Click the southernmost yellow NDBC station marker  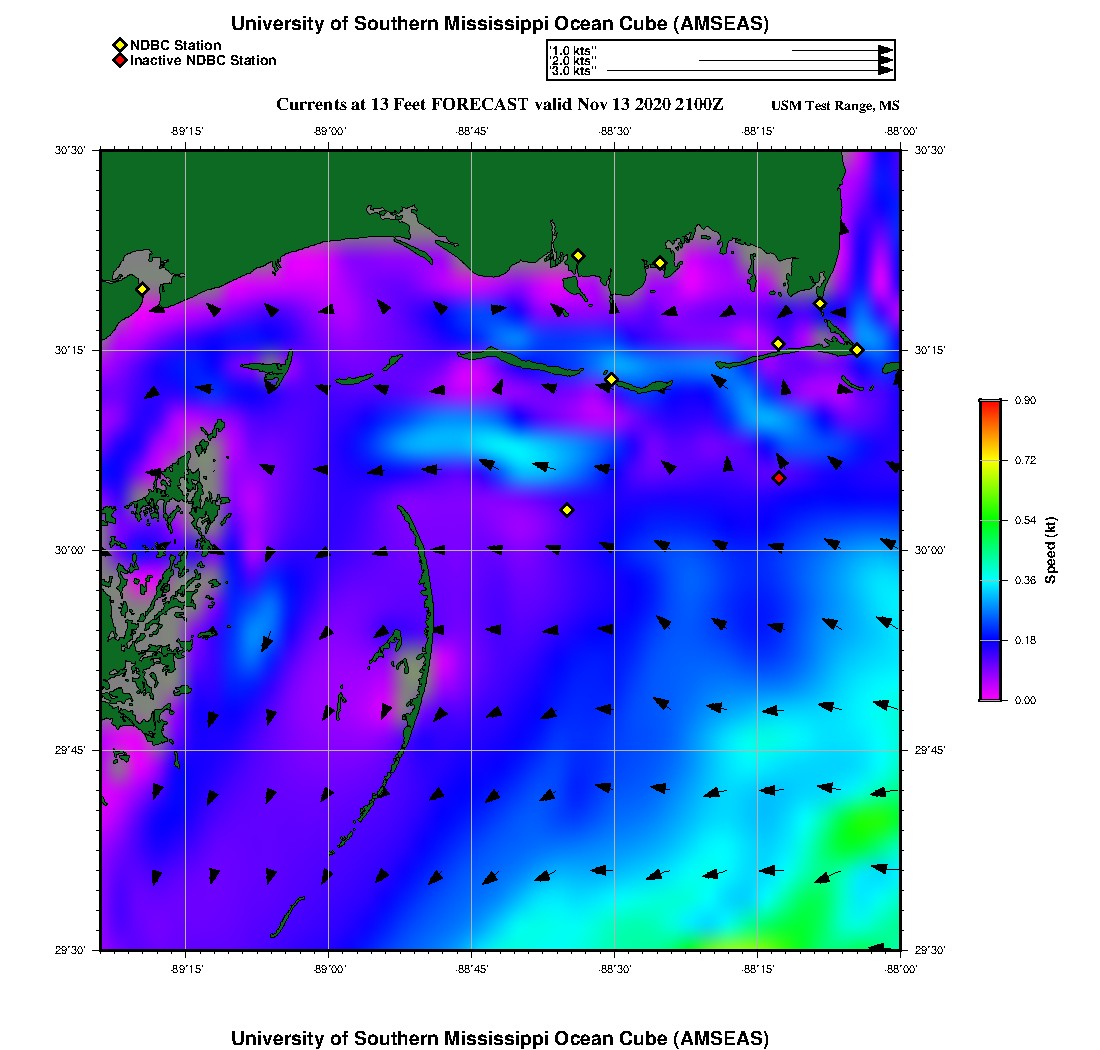point(567,510)
